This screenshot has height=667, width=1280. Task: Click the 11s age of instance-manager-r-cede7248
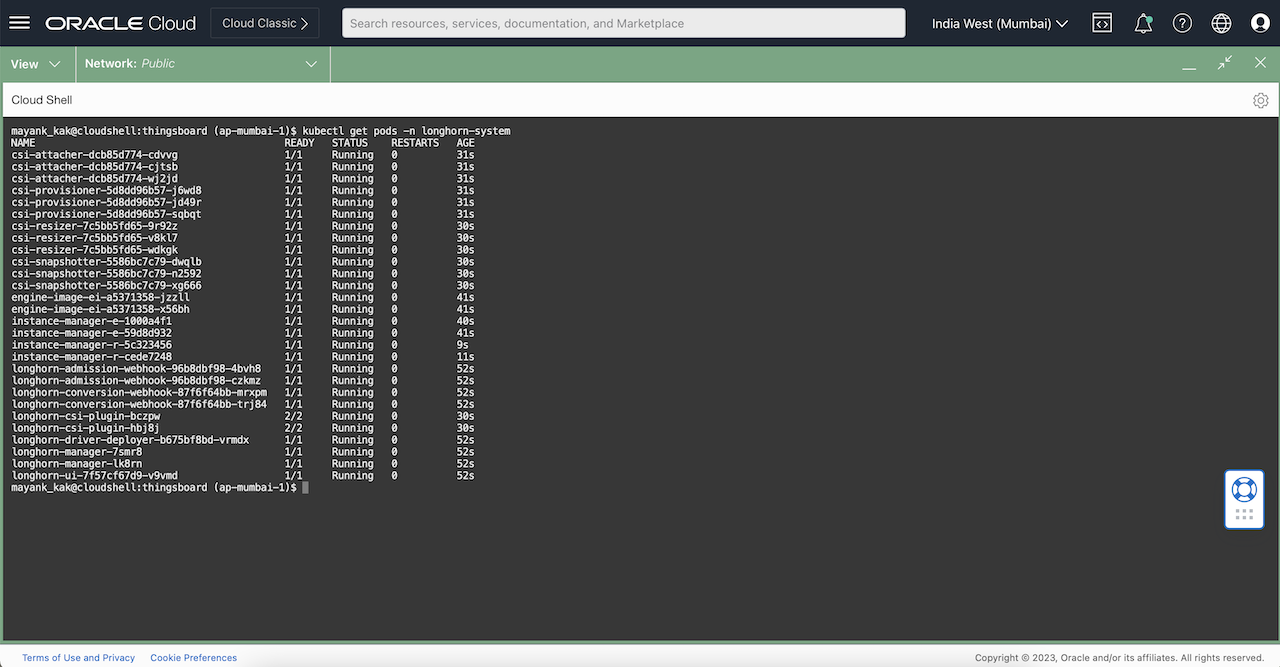click(x=466, y=357)
